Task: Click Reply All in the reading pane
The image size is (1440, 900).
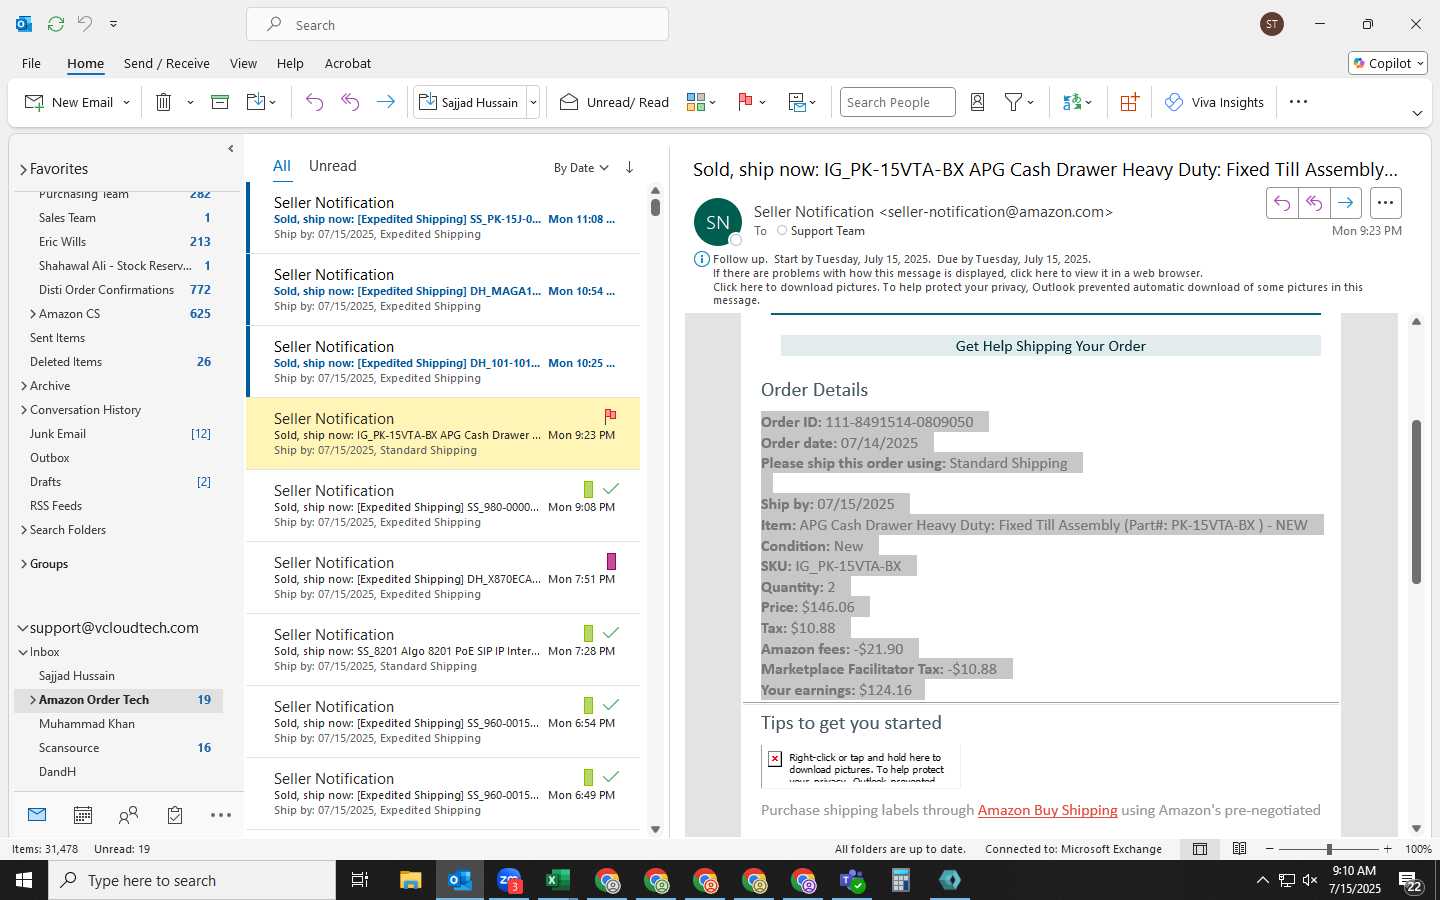Action: pos(1313,203)
